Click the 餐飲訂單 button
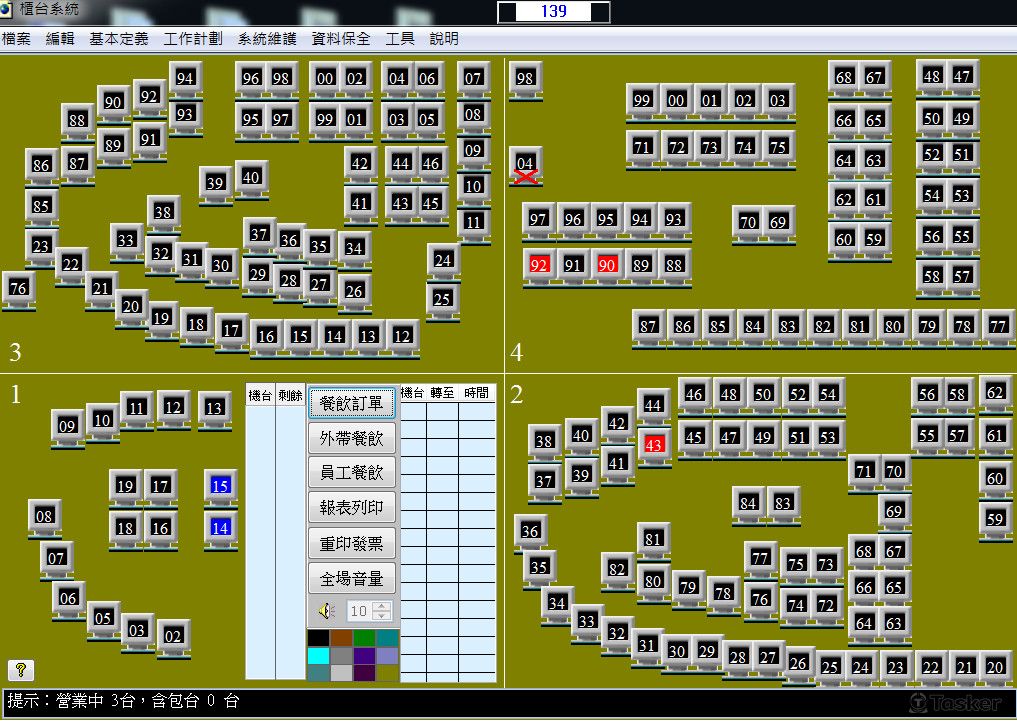Image resolution: width=1017 pixels, height=723 pixels. pos(352,403)
